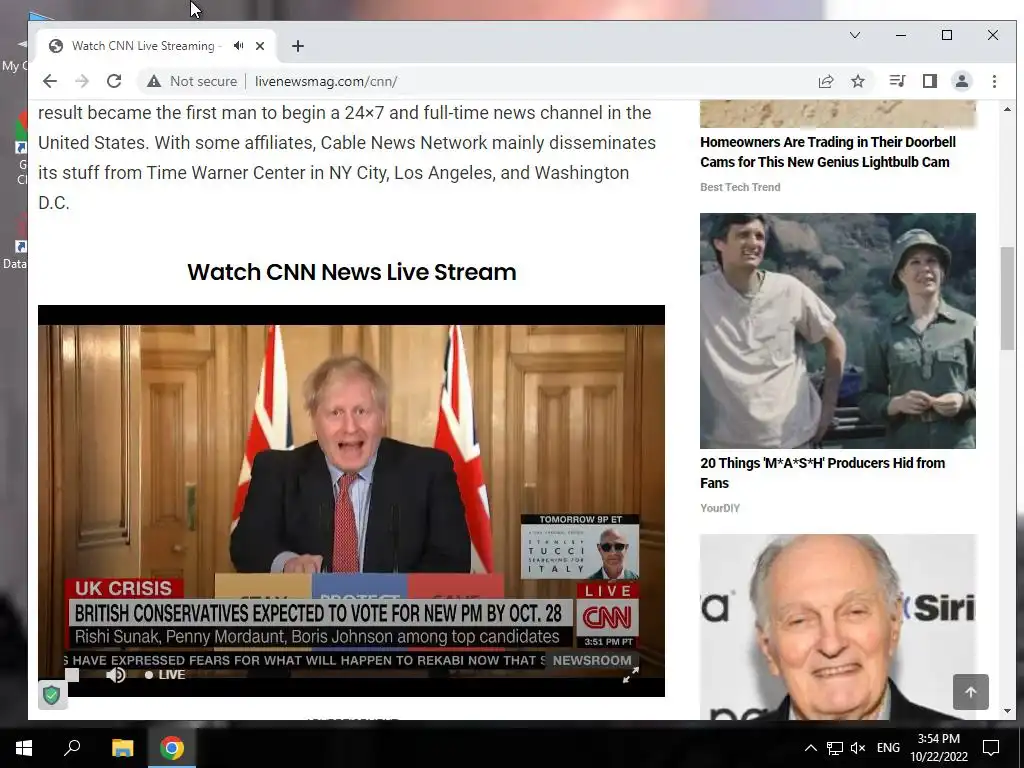Image resolution: width=1024 pixels, height=768 pixels.
Task: Click the scroll-to-top arrow button
Action: [970, 692]
